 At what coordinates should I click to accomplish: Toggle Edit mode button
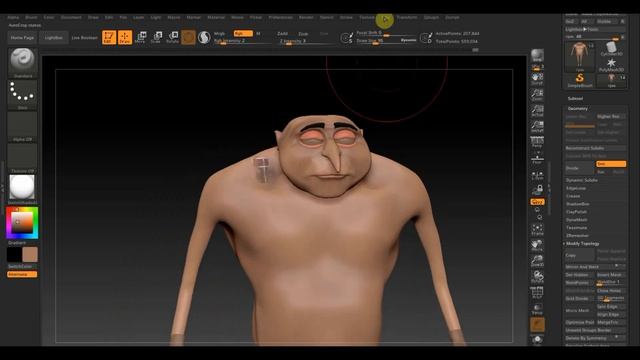click(109, 37)
